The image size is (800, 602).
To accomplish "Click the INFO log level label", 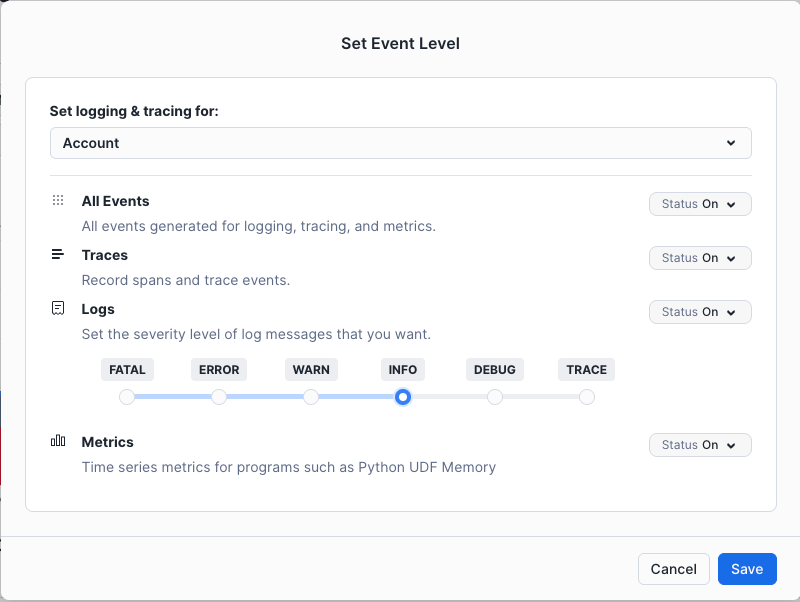I will click(403, 370).
